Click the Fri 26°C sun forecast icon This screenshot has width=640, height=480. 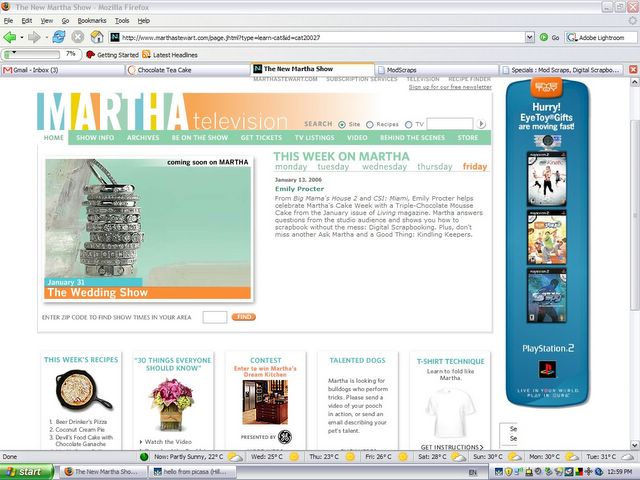[x=403, y=457]
